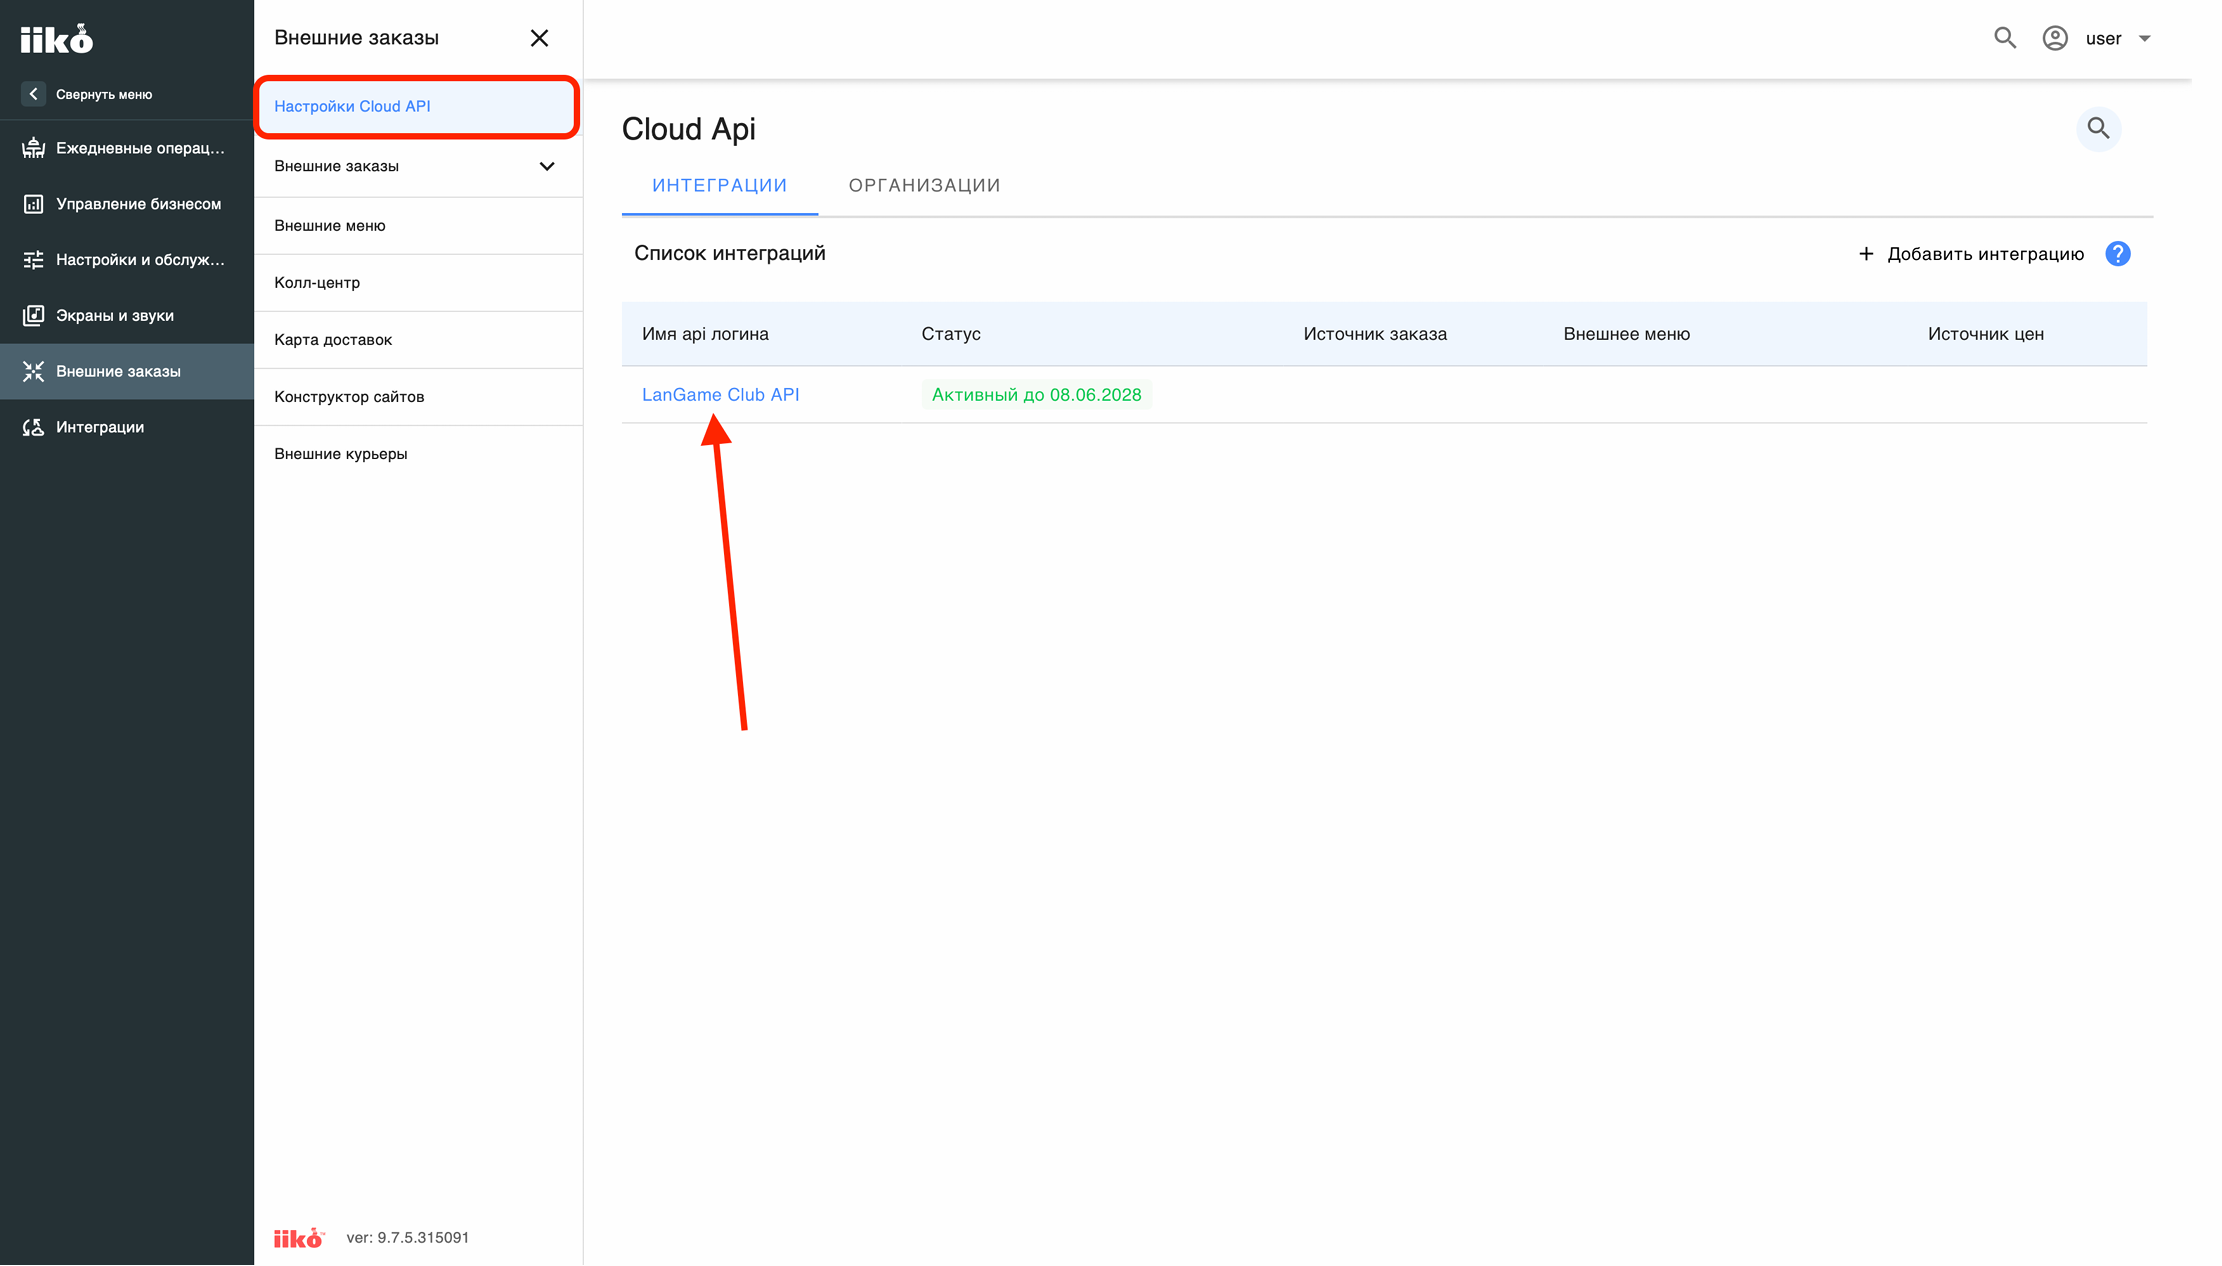Sort by the Статус column header
The width and height of the screenshot is (2222, 1266).
point(951,334)
